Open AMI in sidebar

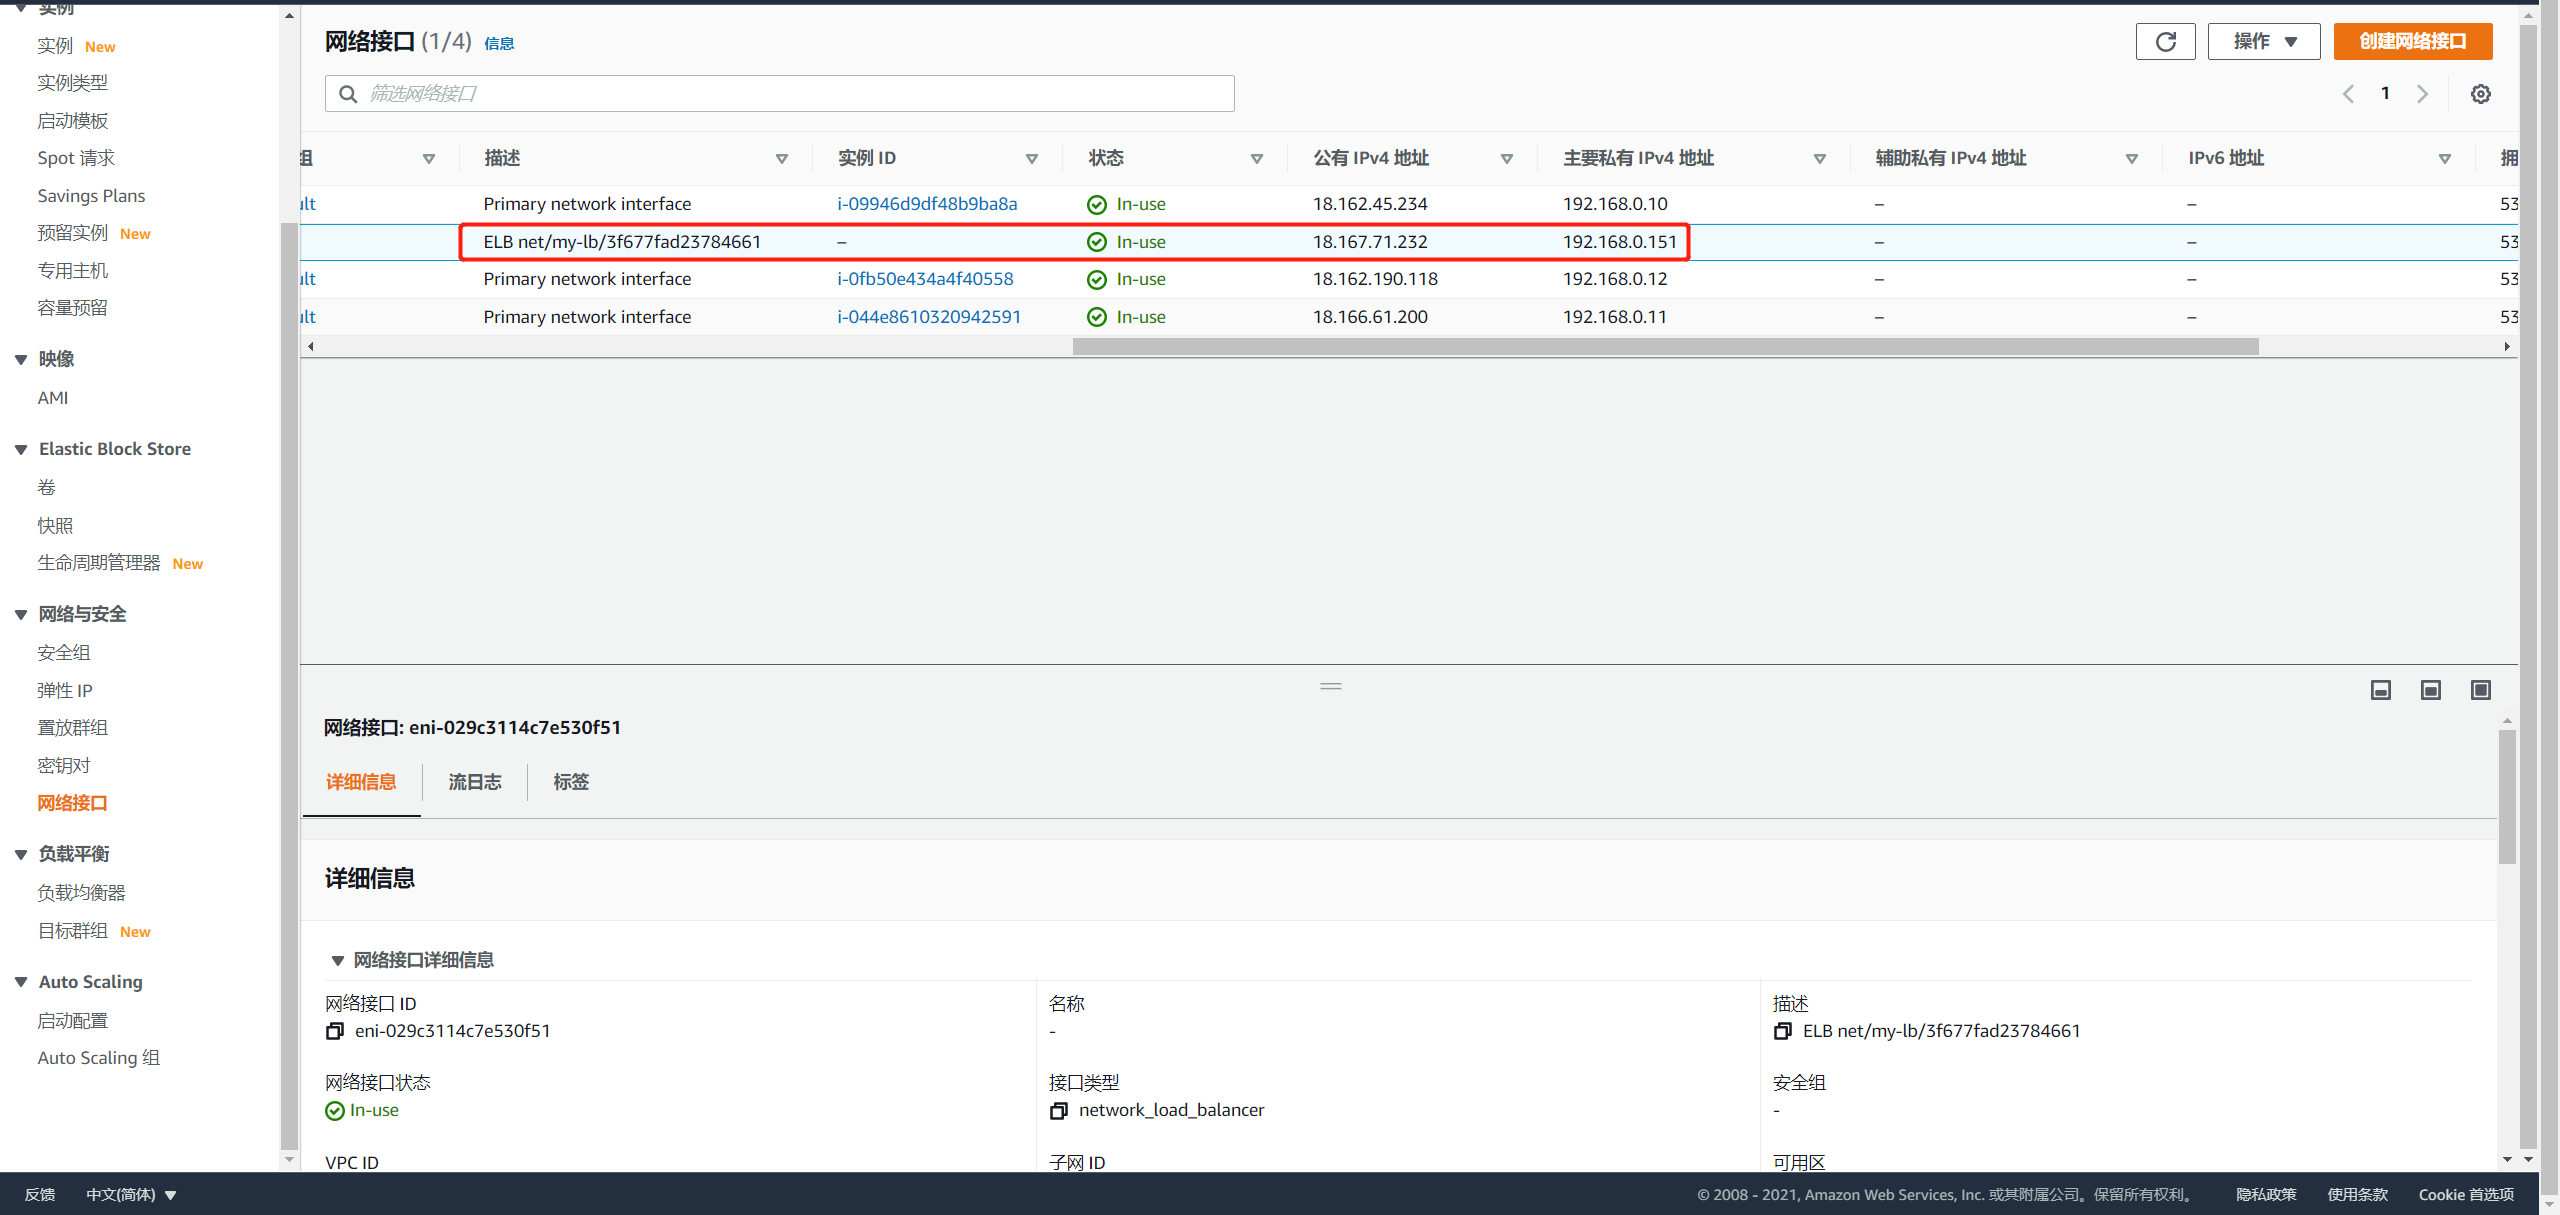click(53, 398)
